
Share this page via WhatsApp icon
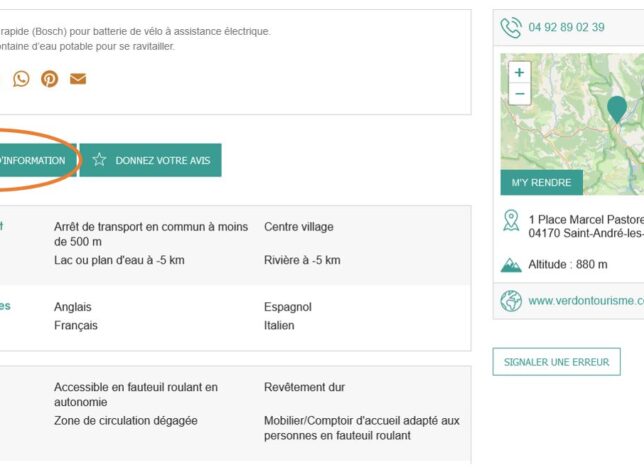[x=21, y=79]
